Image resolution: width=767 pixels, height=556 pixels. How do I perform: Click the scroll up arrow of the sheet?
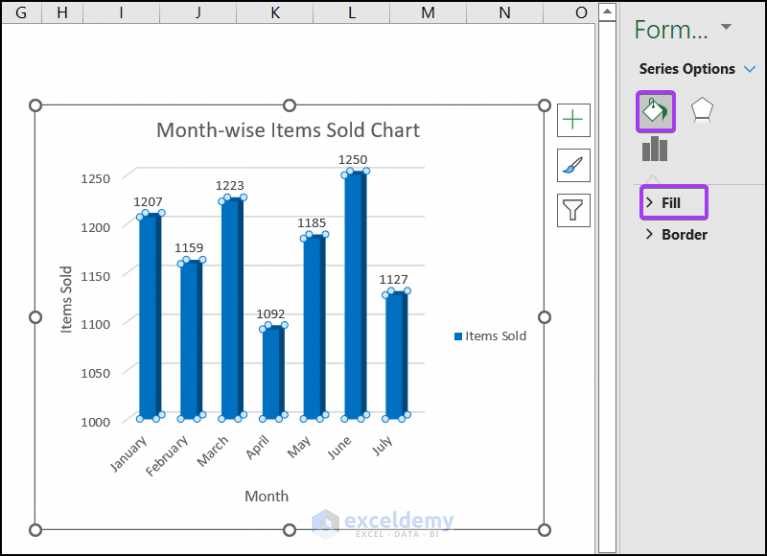[607, 11]
